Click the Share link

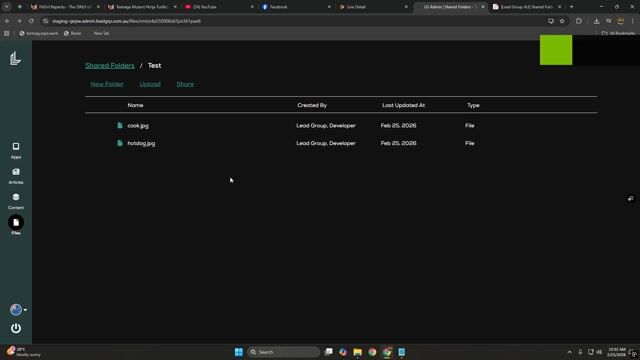coord(185,84)
